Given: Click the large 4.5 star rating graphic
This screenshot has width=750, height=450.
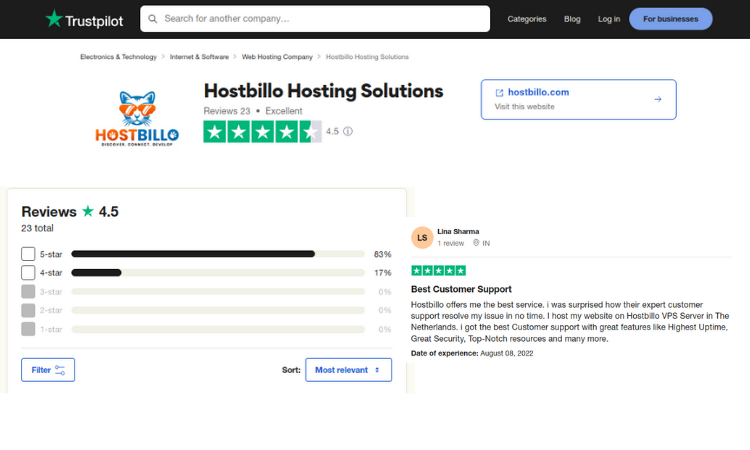Looking at the screenshot, I should click(x=263, y=132).
